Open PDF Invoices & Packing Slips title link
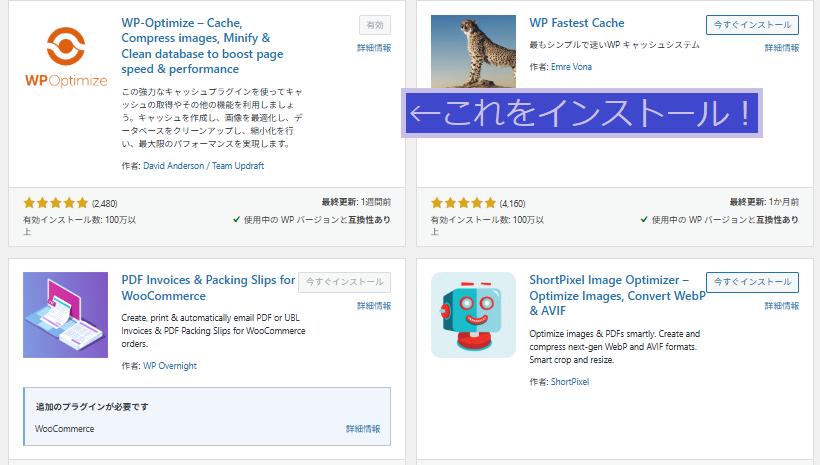This screenshot has width=820, height=465. (x=208, y=288)
